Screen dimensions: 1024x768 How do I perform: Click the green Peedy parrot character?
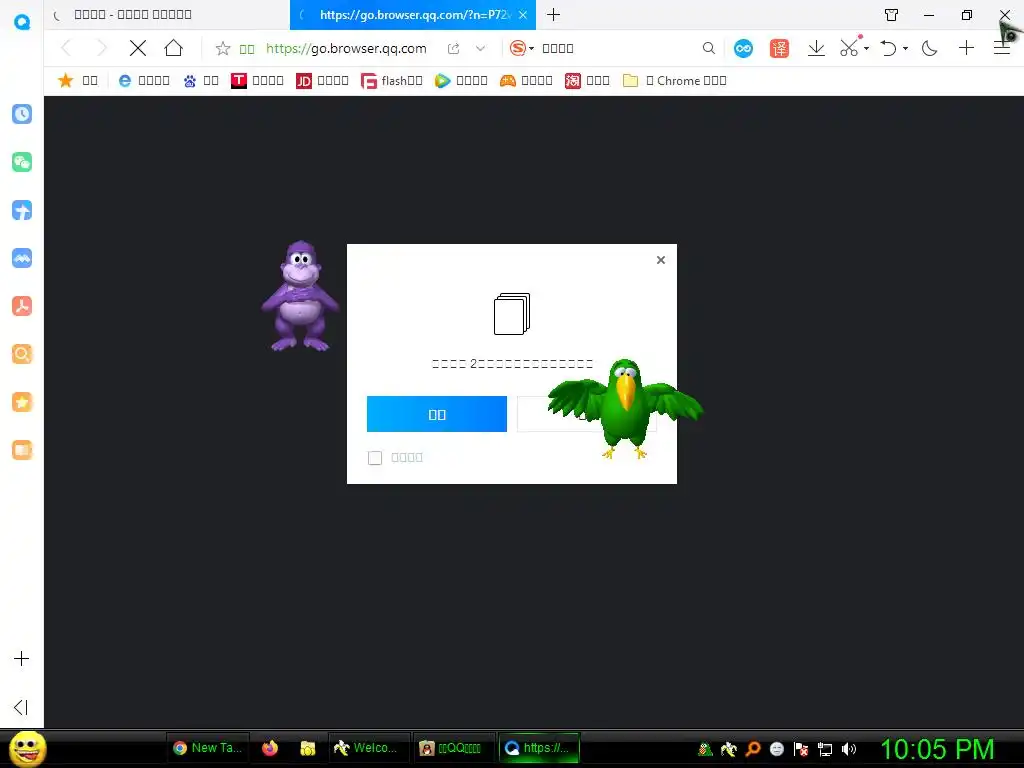click(x=625, y=409)
